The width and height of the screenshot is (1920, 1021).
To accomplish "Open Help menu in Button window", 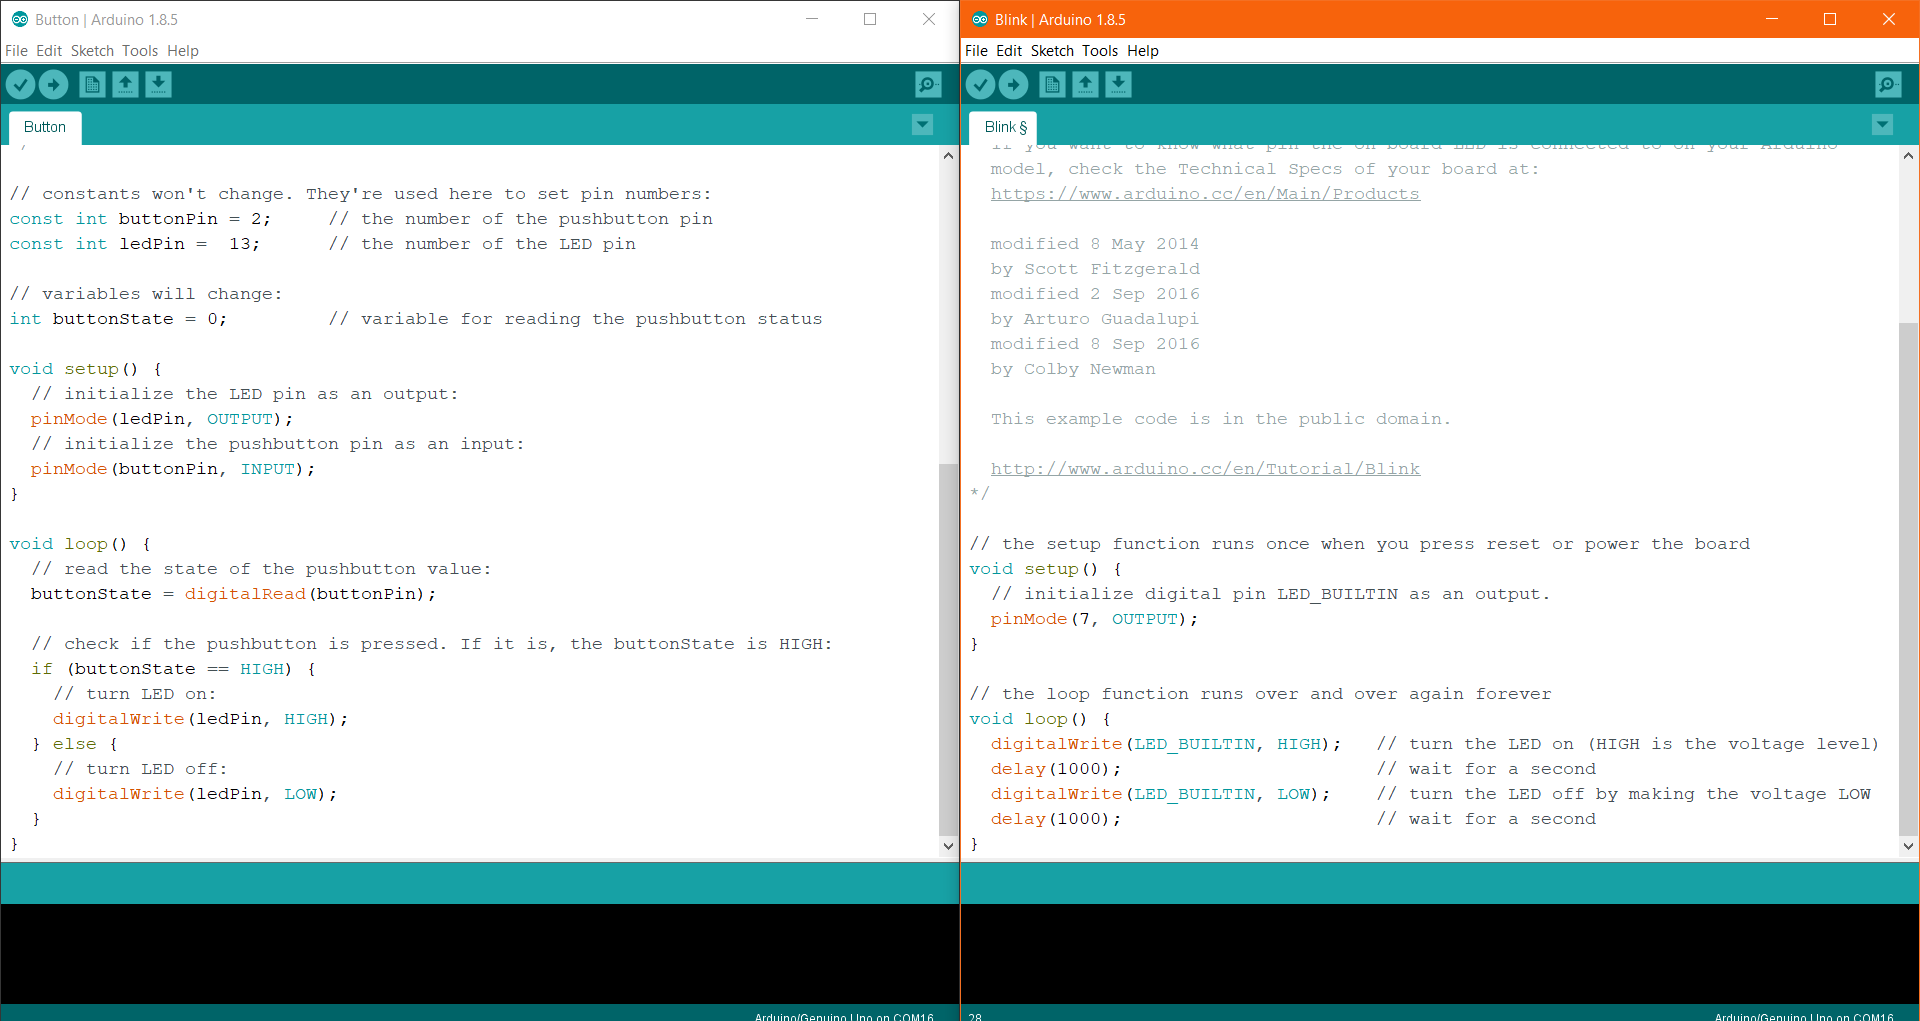I will (x=183, y=51).
